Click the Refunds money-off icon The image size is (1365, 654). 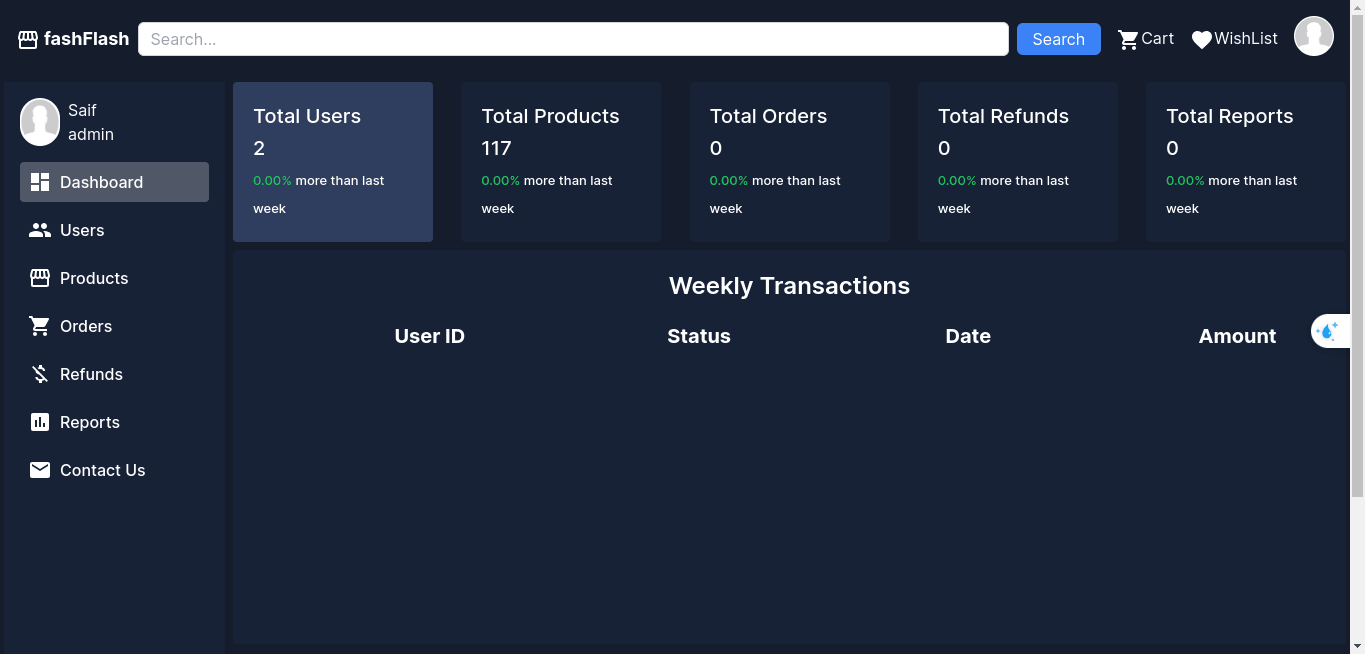[x=40, y=374]
